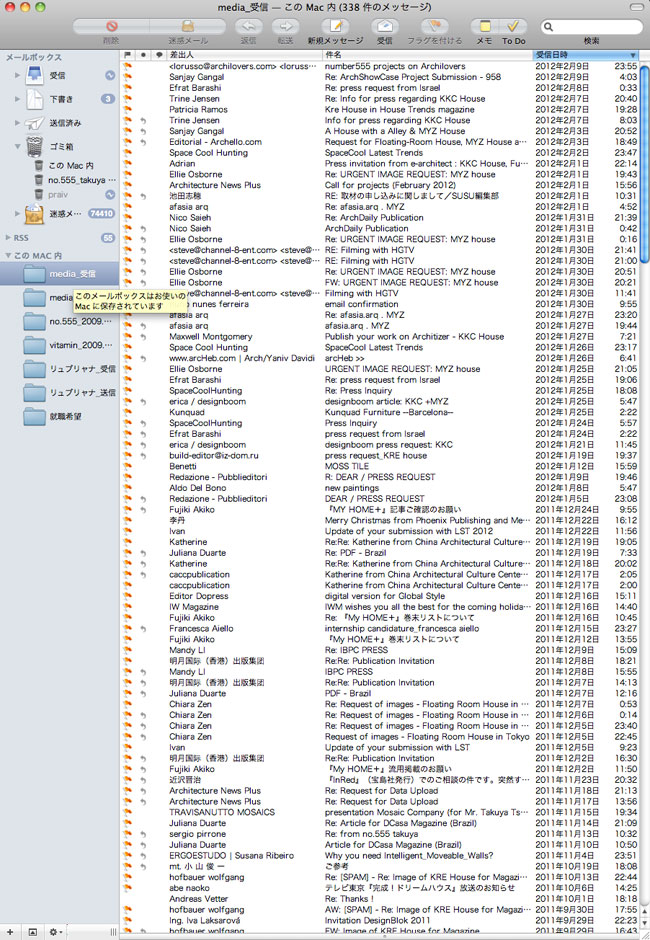Viewport: 650px width, 940px height.
Task: Expand the RSS section triangle
Action: 8,237
